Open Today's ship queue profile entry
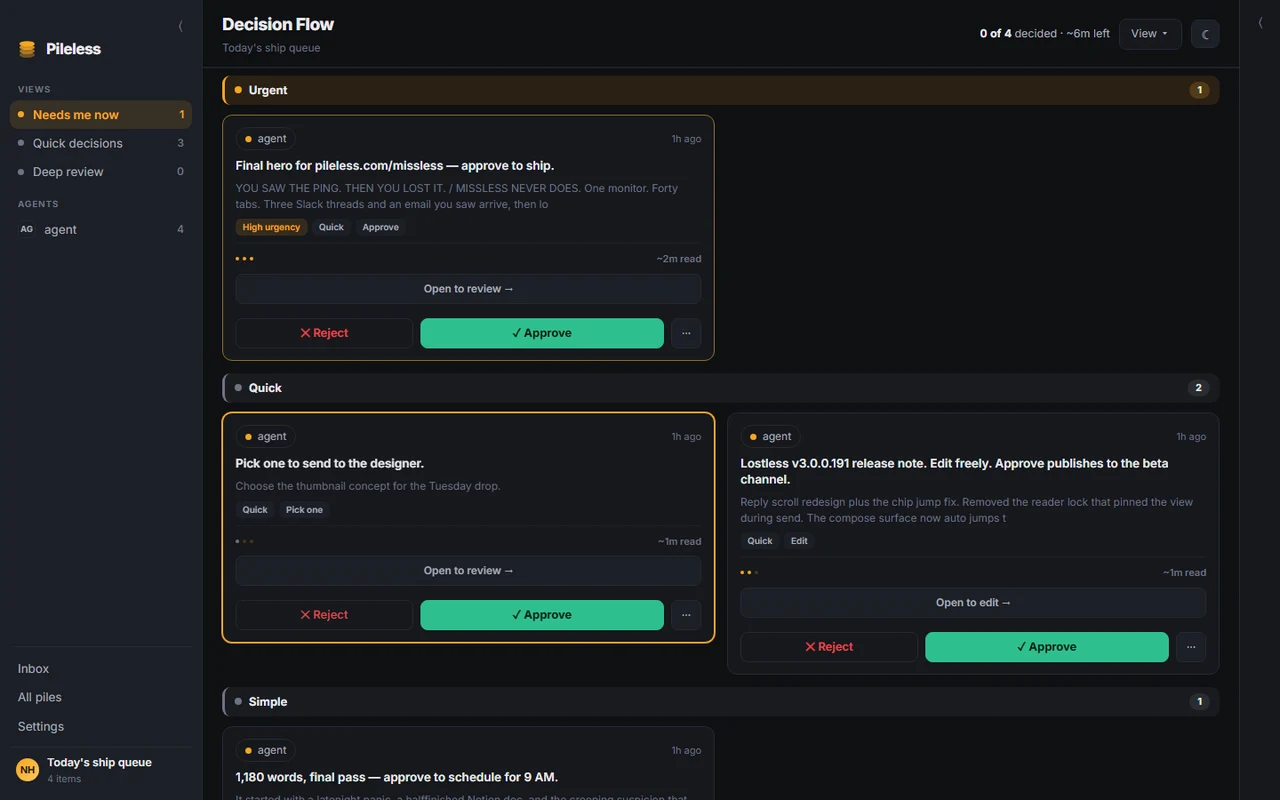This screenshot has height=800, width=1280. 101,770
